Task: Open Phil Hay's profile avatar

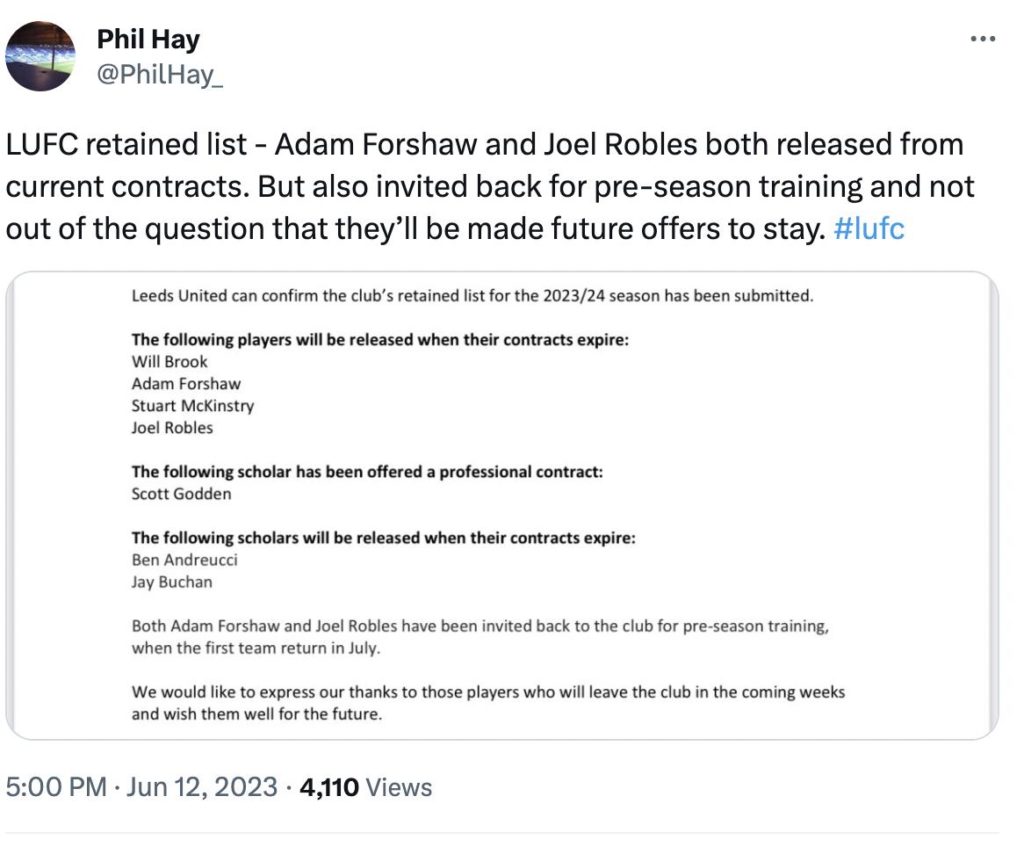Action: pos(40,56)
